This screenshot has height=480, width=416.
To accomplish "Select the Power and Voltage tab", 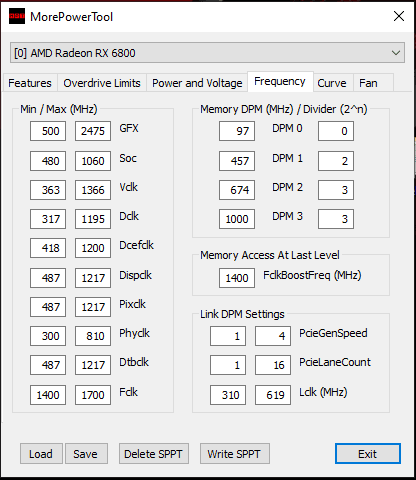I will tap(197, 83).
